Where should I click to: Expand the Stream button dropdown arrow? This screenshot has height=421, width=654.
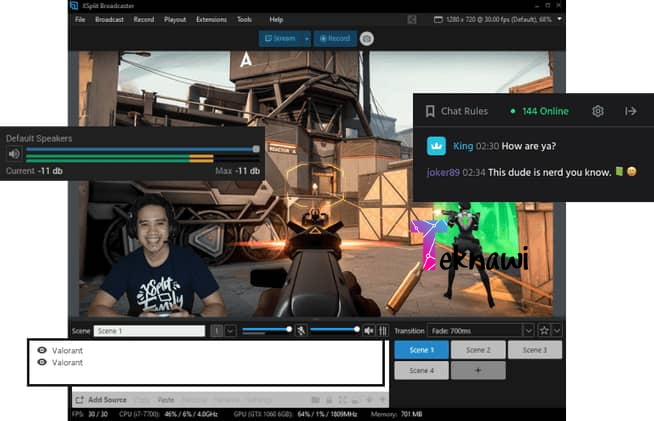pyautogui.click(x=307, y=38)
